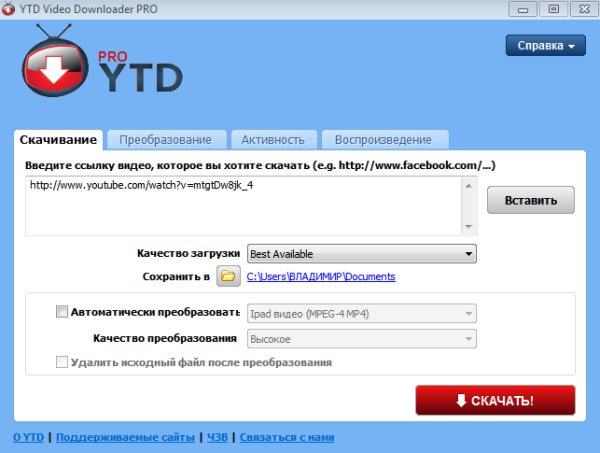Go to the 'Воспроизведение' tab

coord(383,140)
